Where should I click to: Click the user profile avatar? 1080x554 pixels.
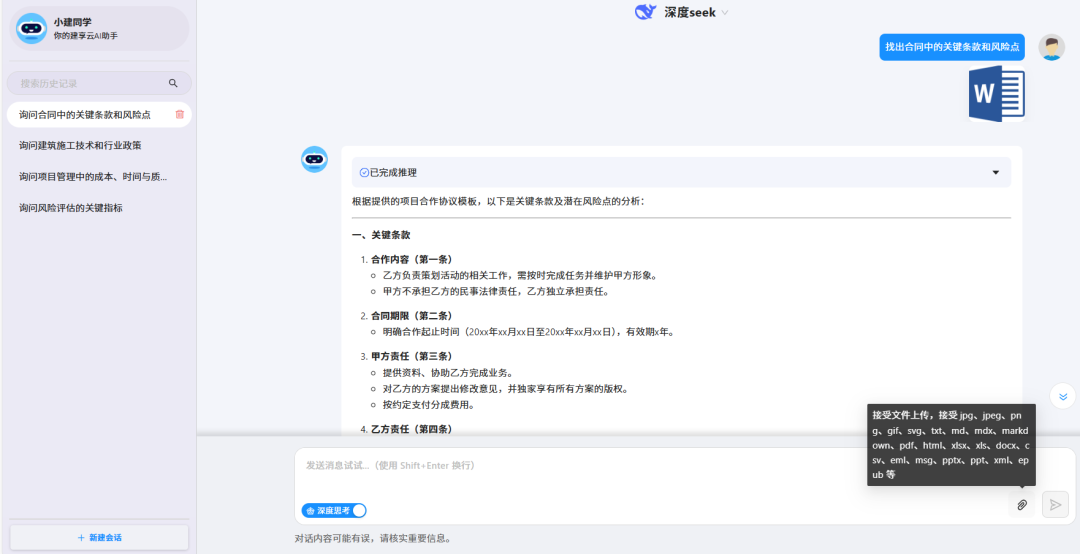point(1051,47)
